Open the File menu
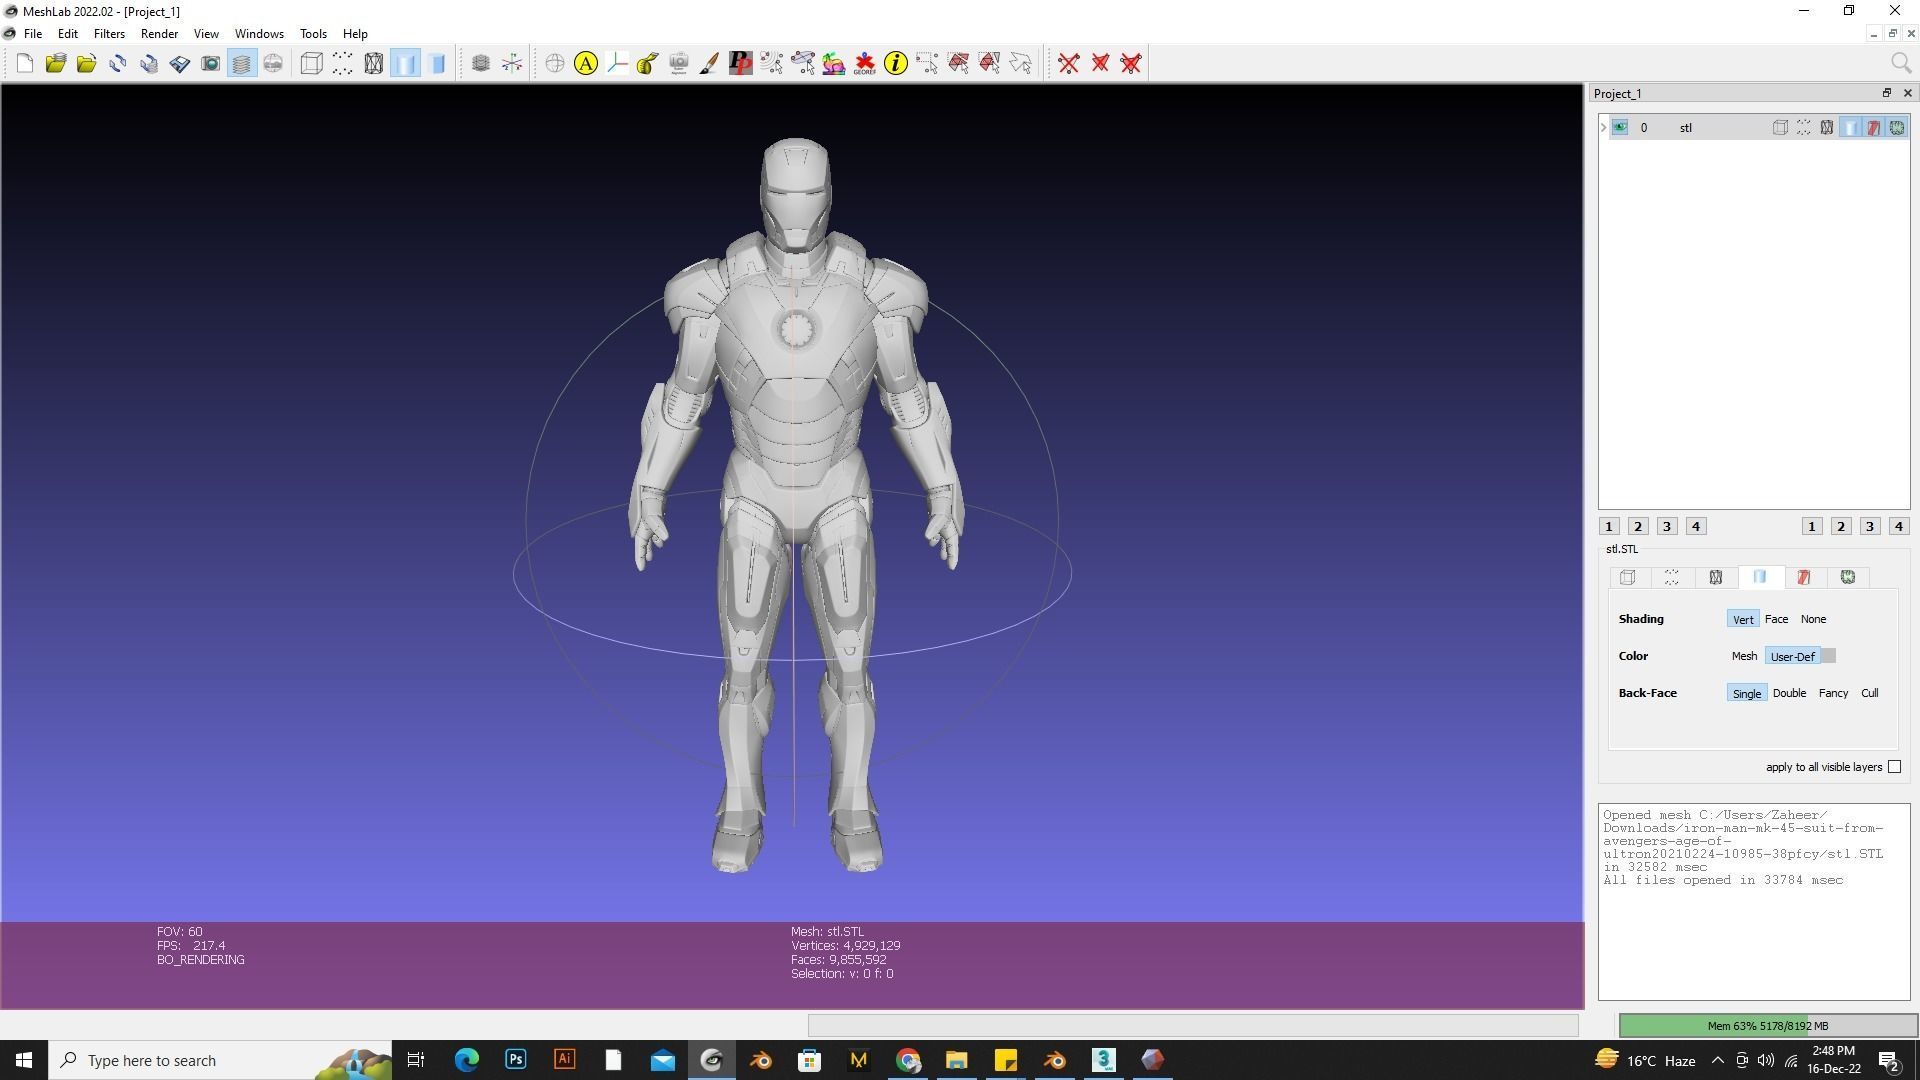Viewport: 1920px width, 1080px height. point(33,34)
